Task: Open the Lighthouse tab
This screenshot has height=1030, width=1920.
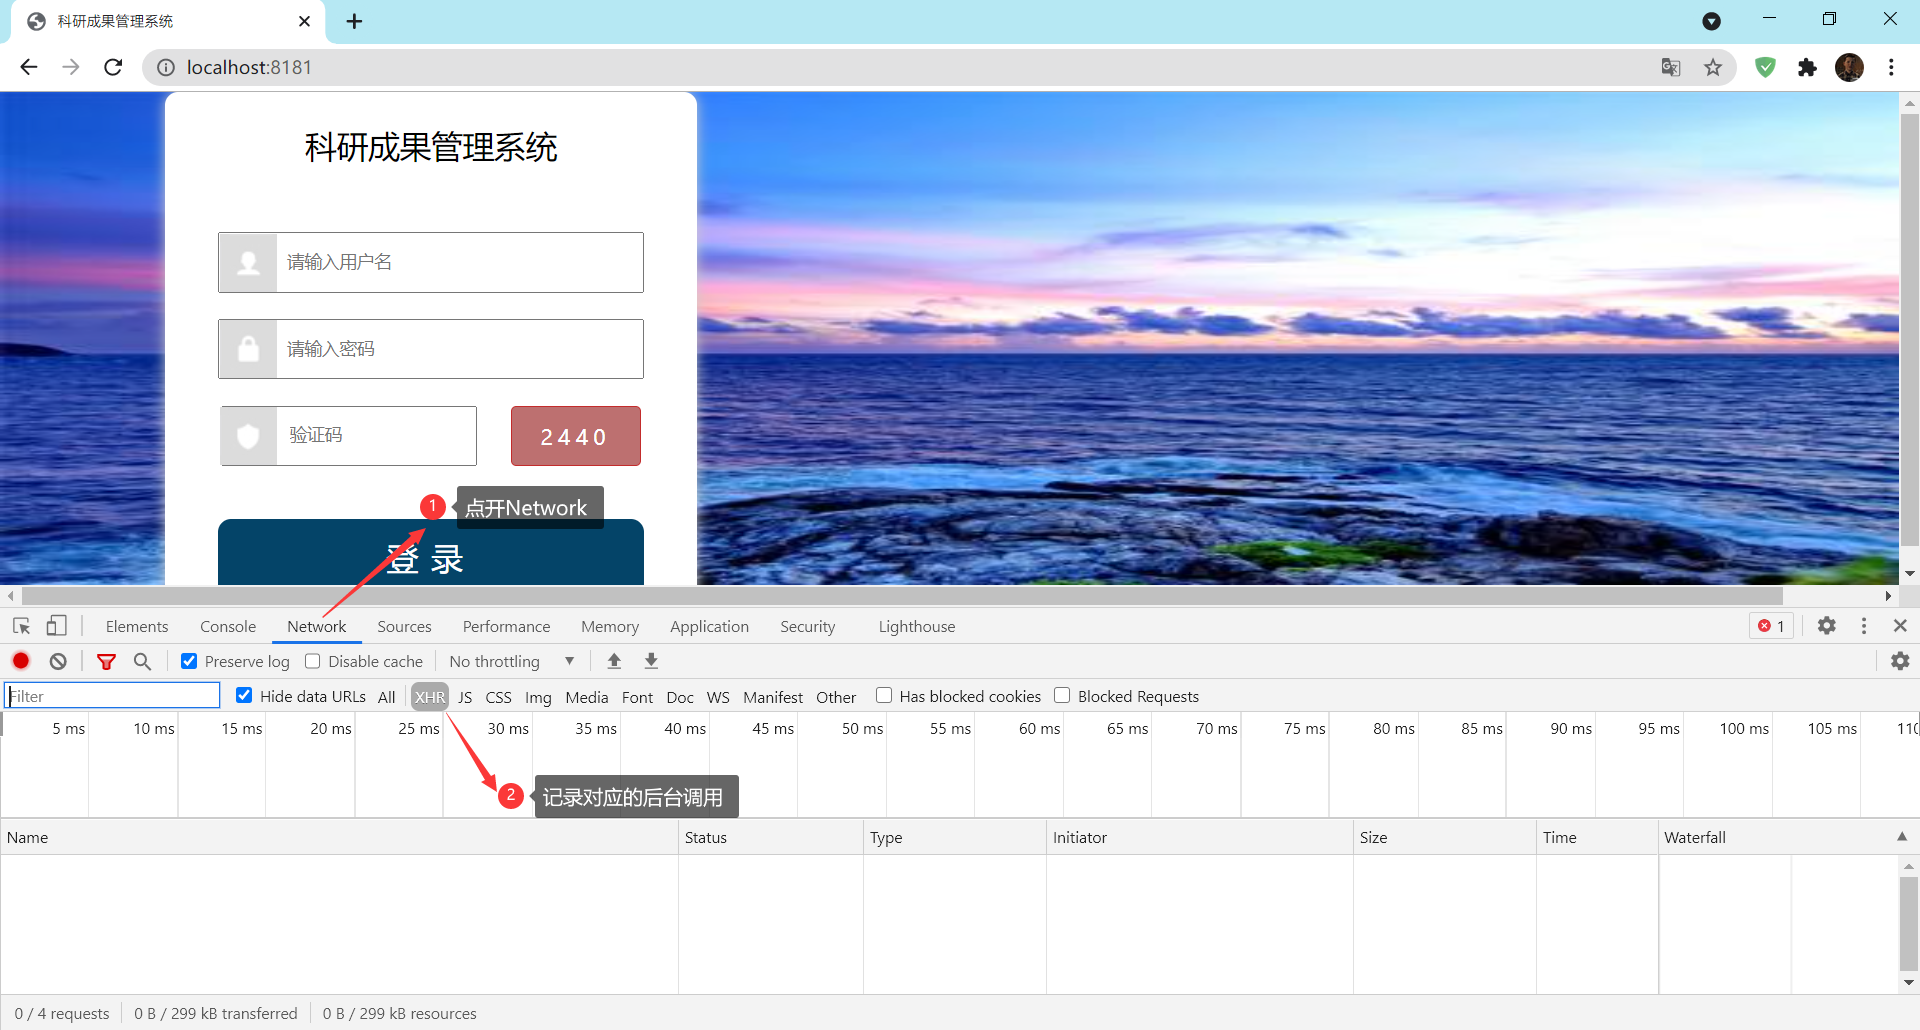Action: pyautogui.click(x=917, y=626)
